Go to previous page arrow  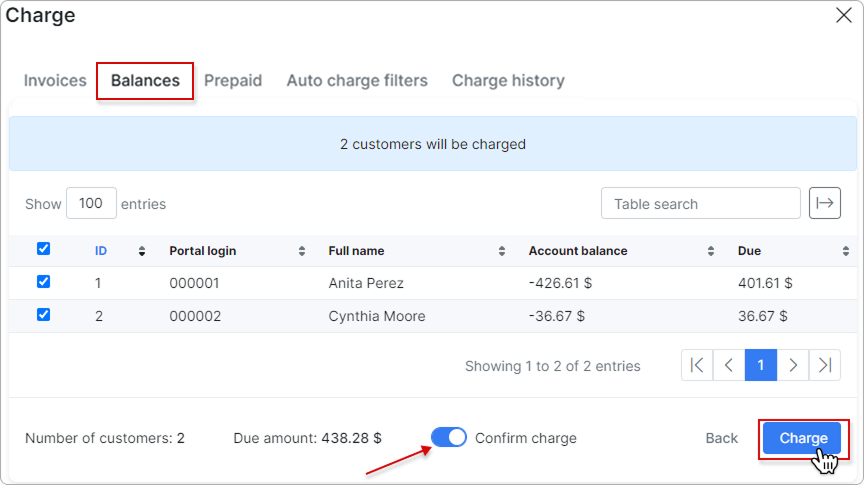point(729,365)
